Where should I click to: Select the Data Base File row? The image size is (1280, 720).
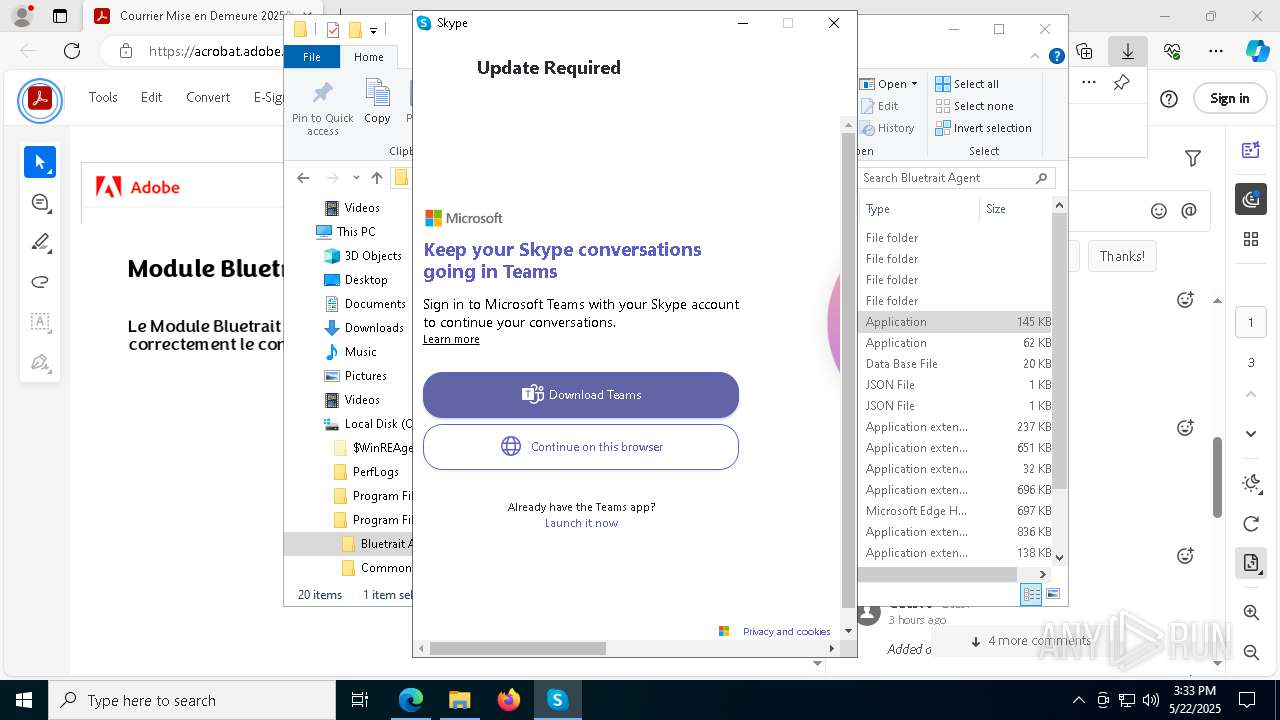click(x=956, y=364)
